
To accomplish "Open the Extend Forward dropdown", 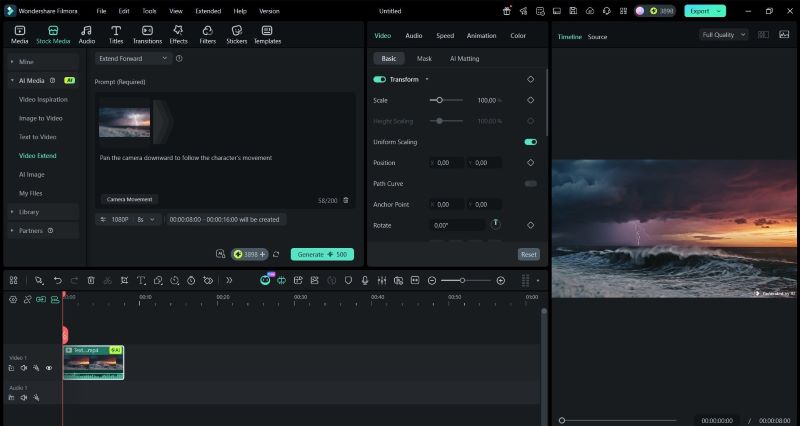I will (133, 59).
